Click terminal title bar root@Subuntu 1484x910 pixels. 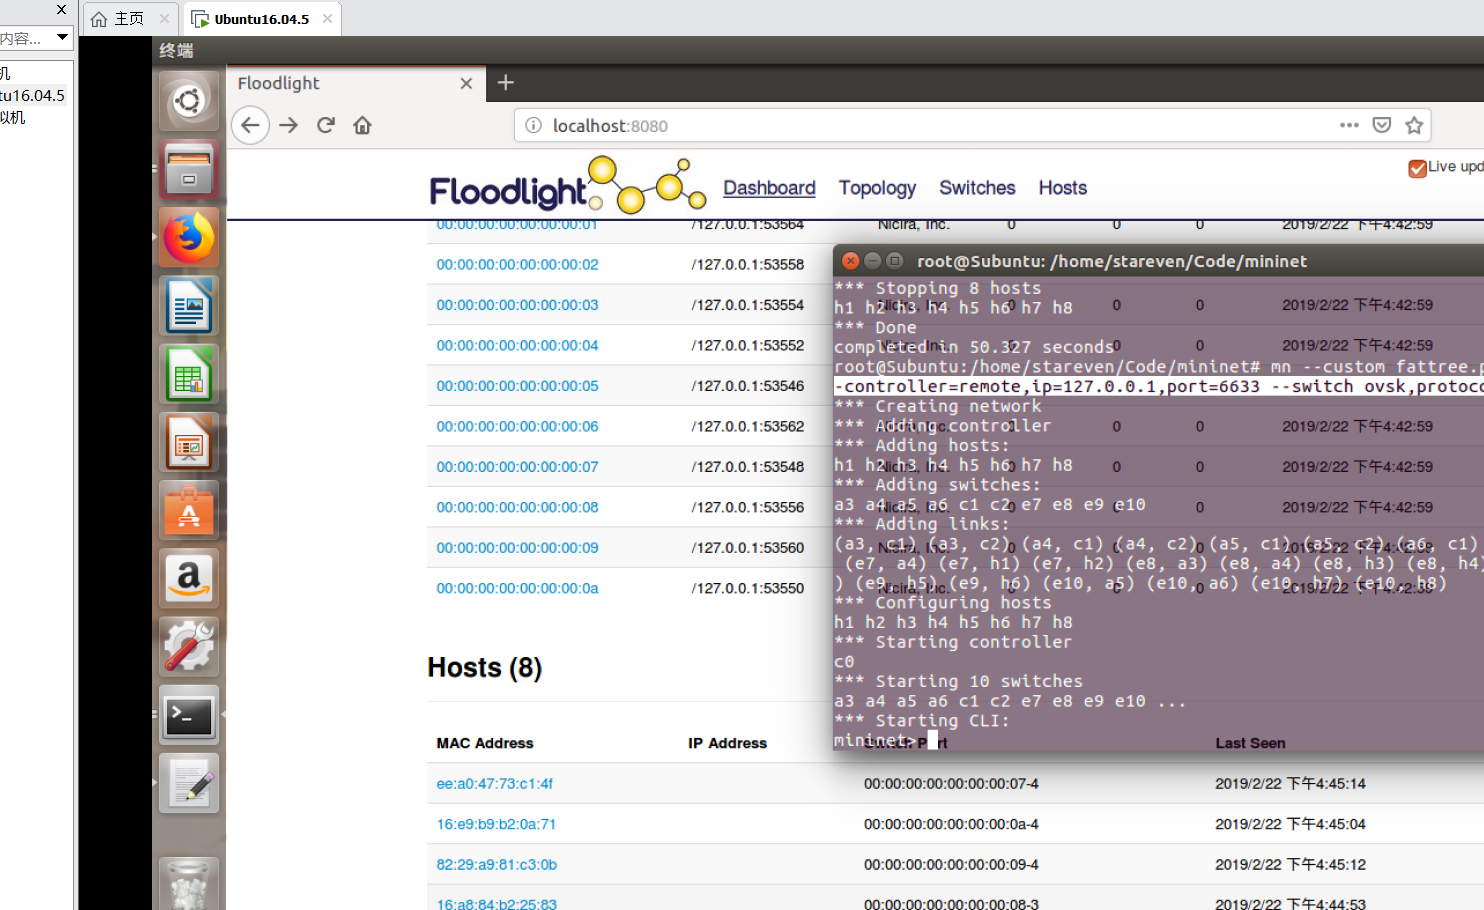pos(1111,261)
